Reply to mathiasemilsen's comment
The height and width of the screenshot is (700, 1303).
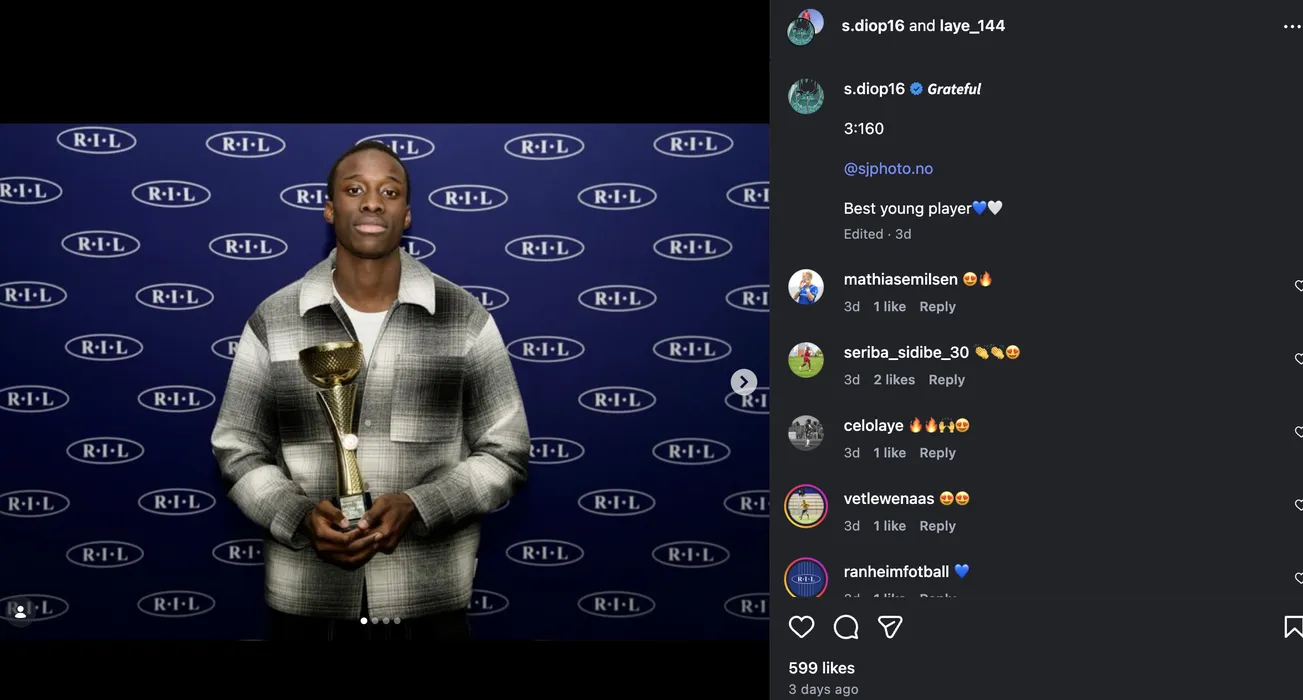pos(937,307)
